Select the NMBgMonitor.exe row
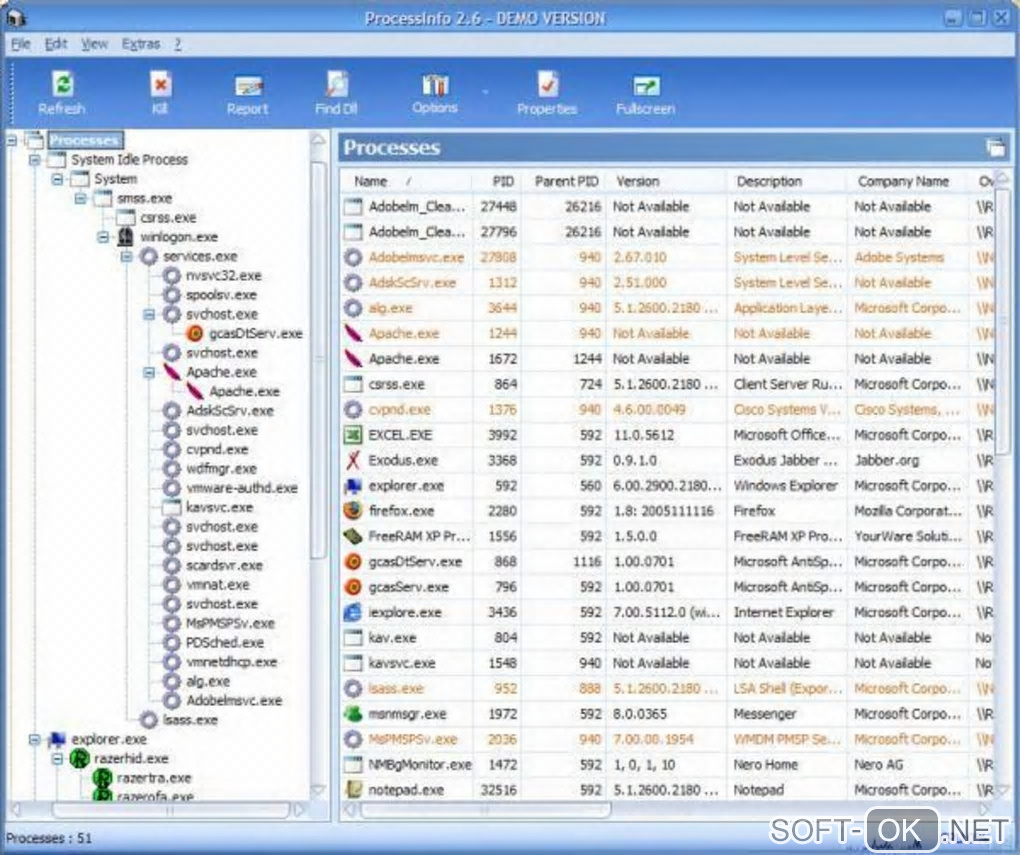The image size is (1020, 855). point(667,765)
